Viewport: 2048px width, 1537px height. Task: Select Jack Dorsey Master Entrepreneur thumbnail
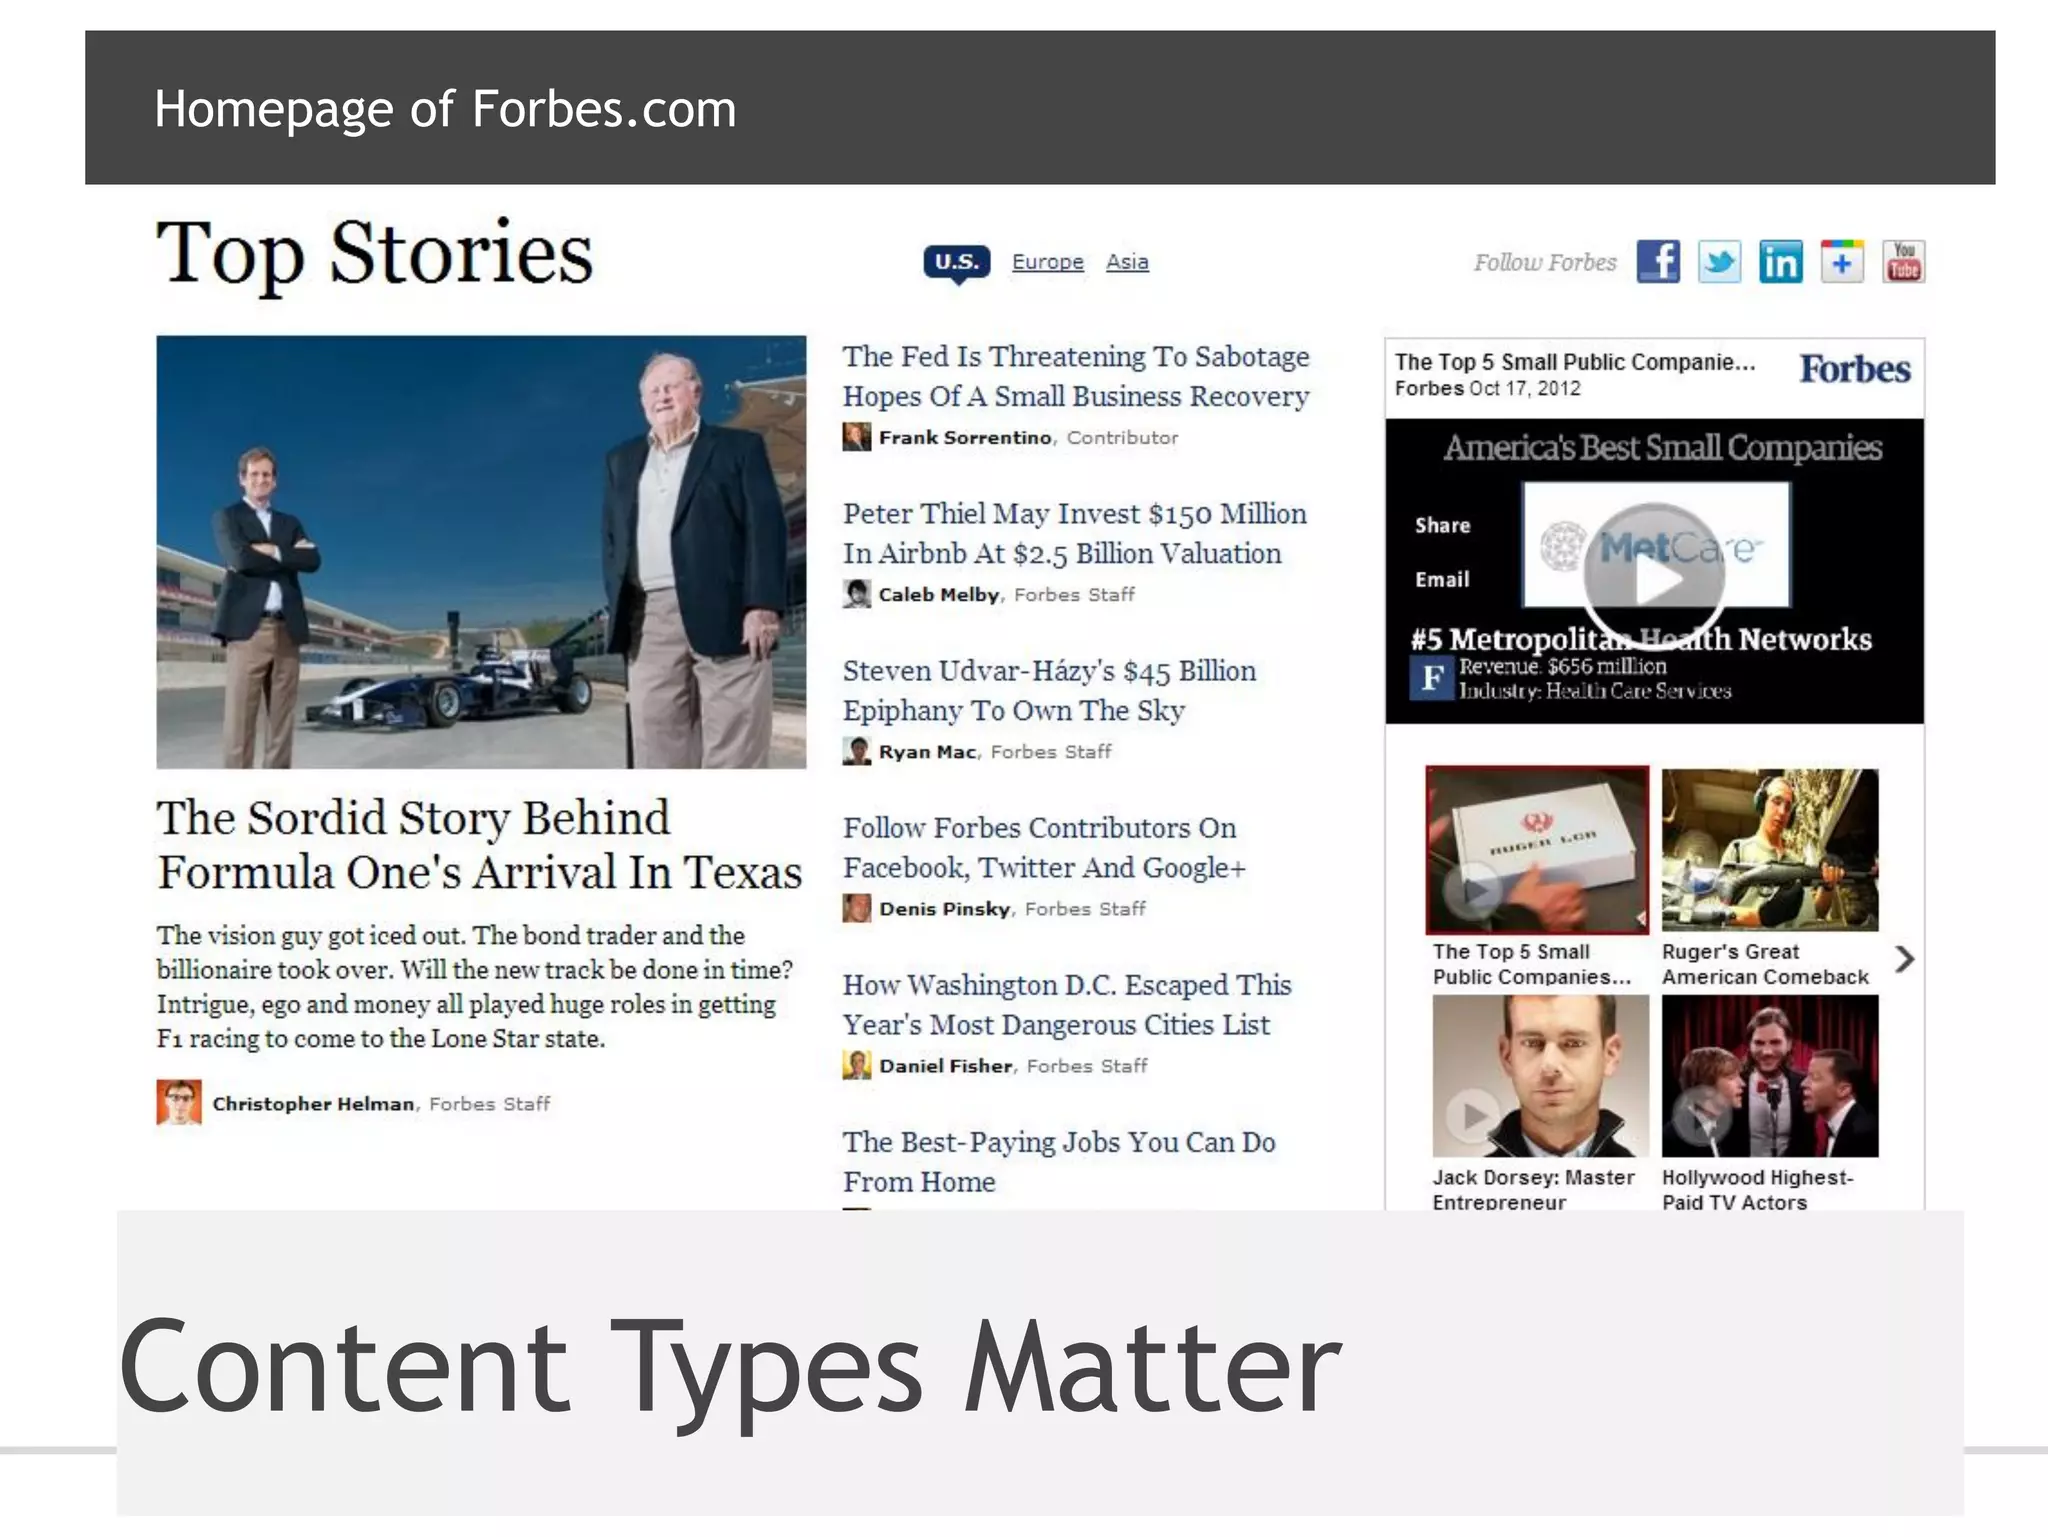tap(1540, 1076)
